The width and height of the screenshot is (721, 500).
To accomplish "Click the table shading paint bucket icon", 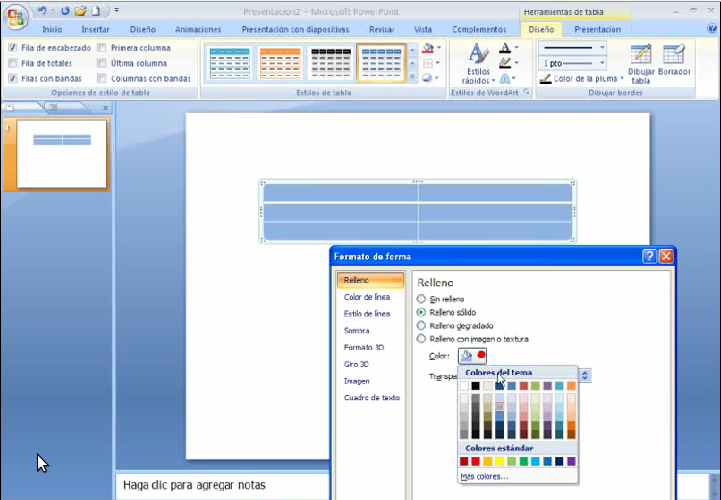I will 428,47.
